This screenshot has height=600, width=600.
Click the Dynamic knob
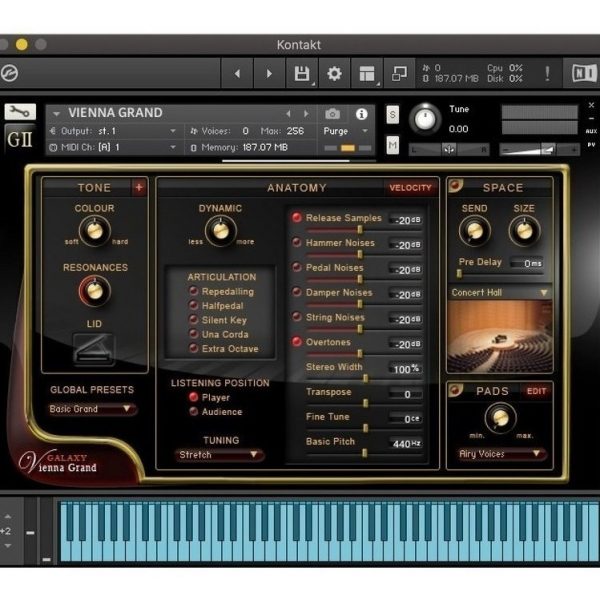pos(221,231)
